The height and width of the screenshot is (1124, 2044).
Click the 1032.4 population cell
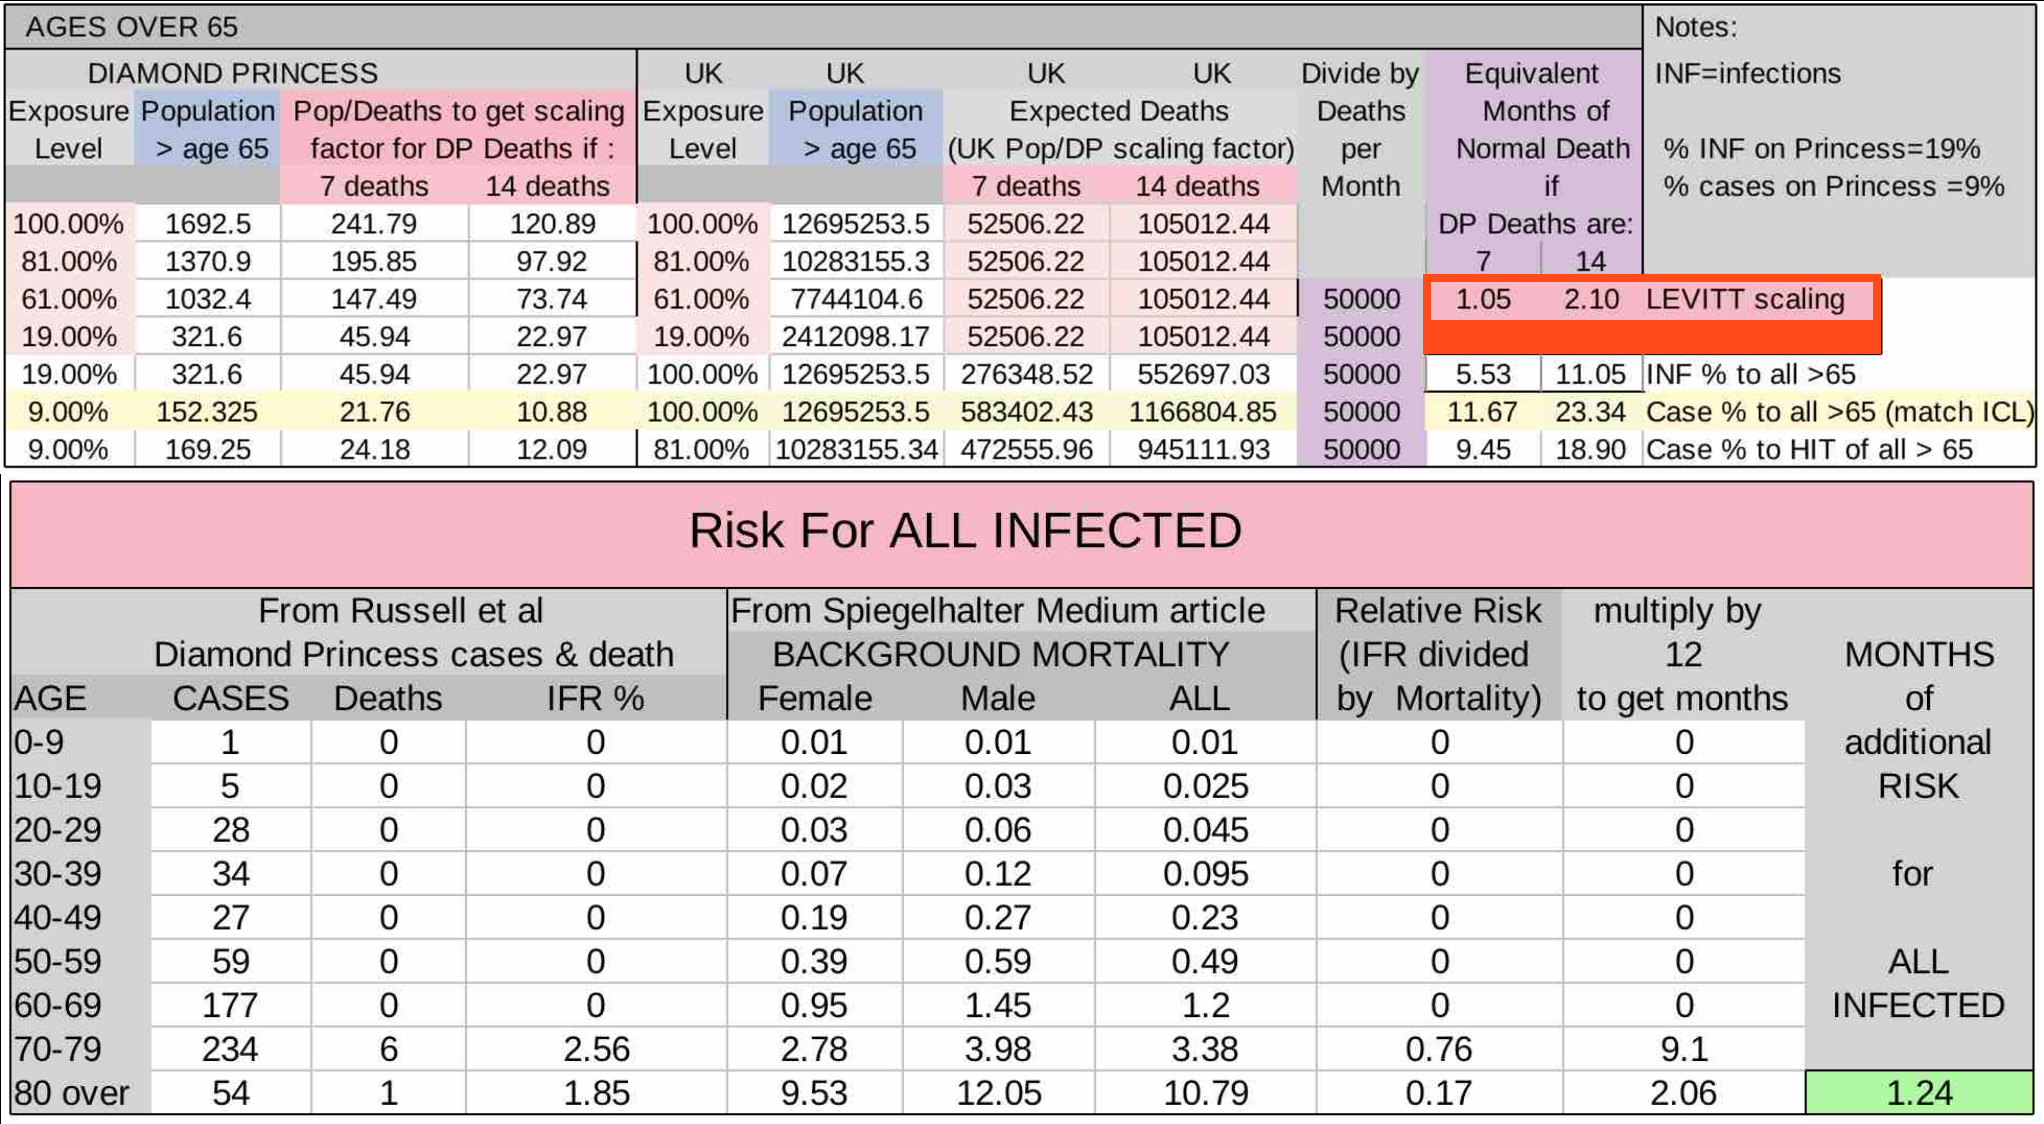coord(208,299)
